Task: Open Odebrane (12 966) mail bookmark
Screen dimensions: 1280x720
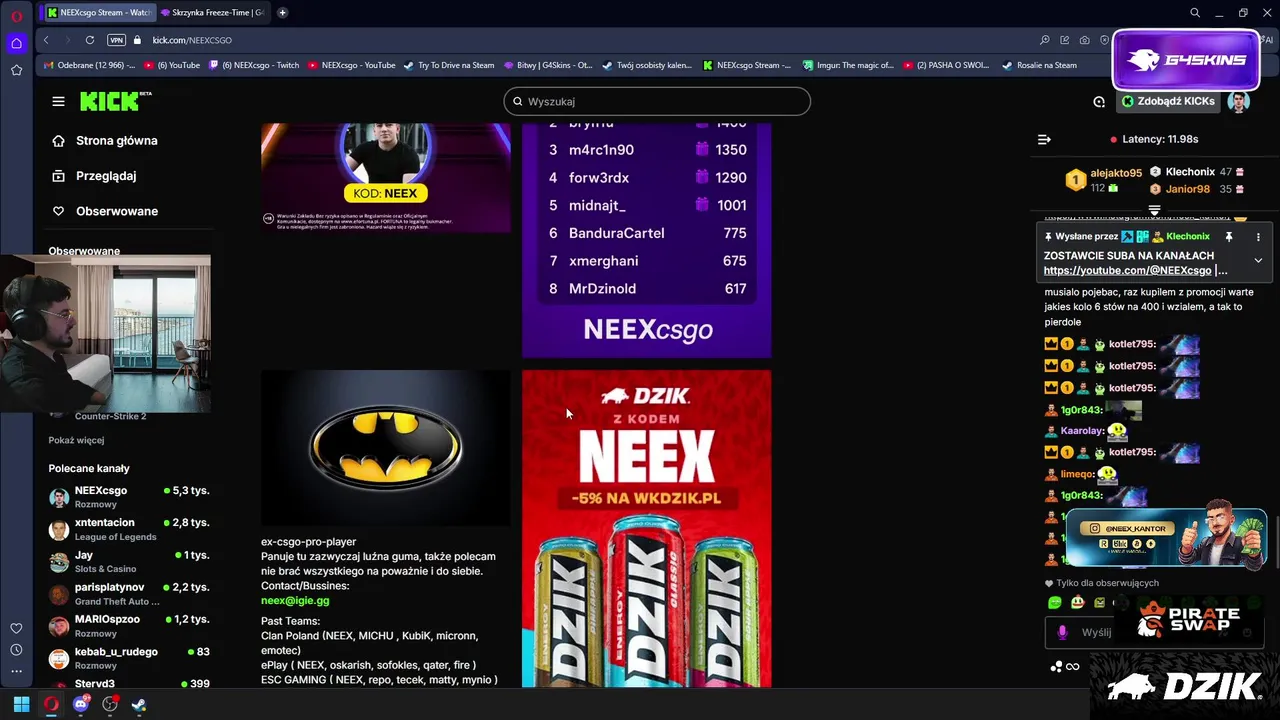Action: [89, 65]
